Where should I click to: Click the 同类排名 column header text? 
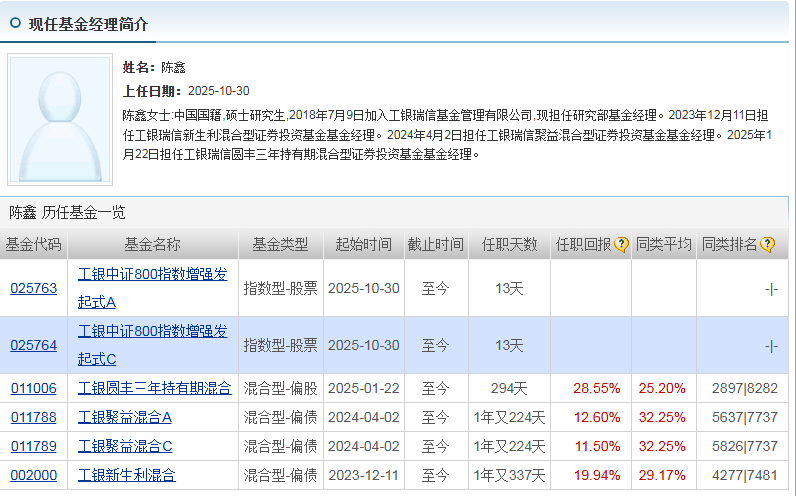(x=730, y=245)
